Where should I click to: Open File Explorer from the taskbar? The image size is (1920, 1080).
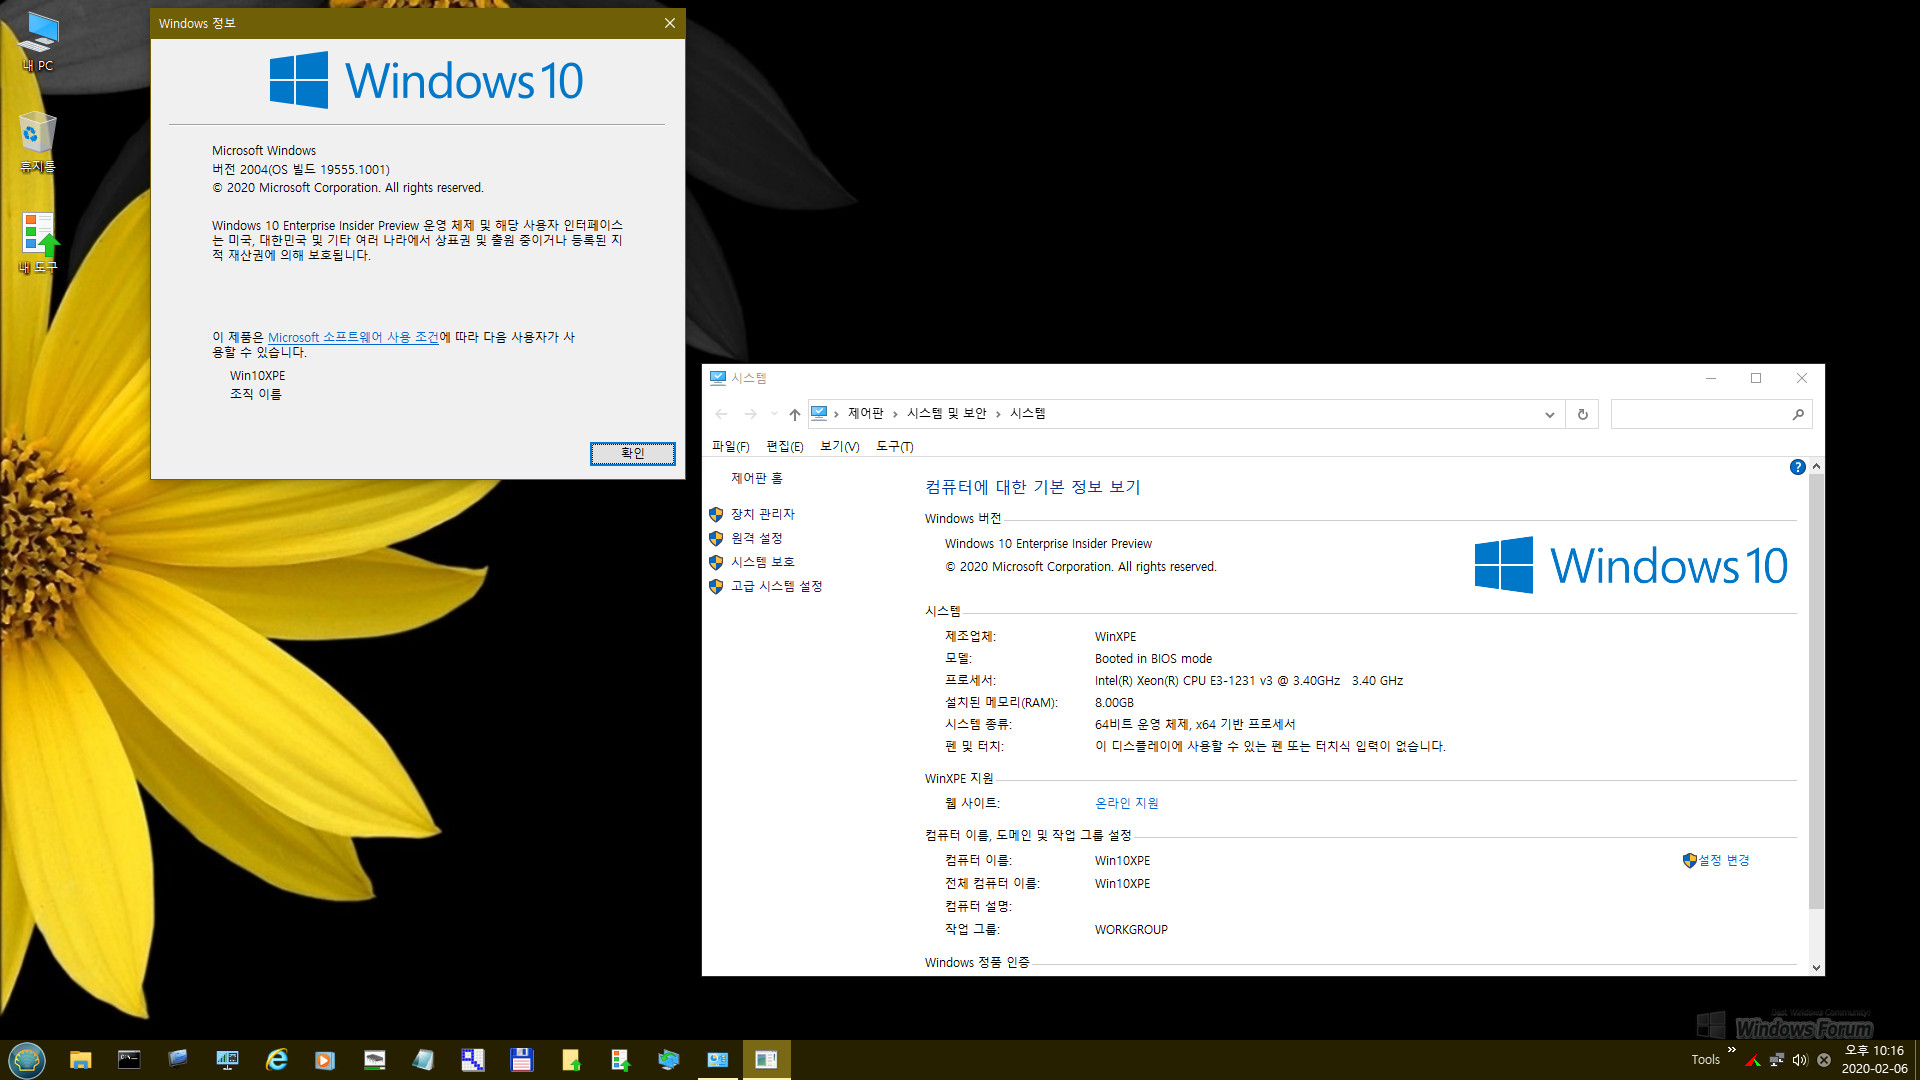[x=81, y=1059]
